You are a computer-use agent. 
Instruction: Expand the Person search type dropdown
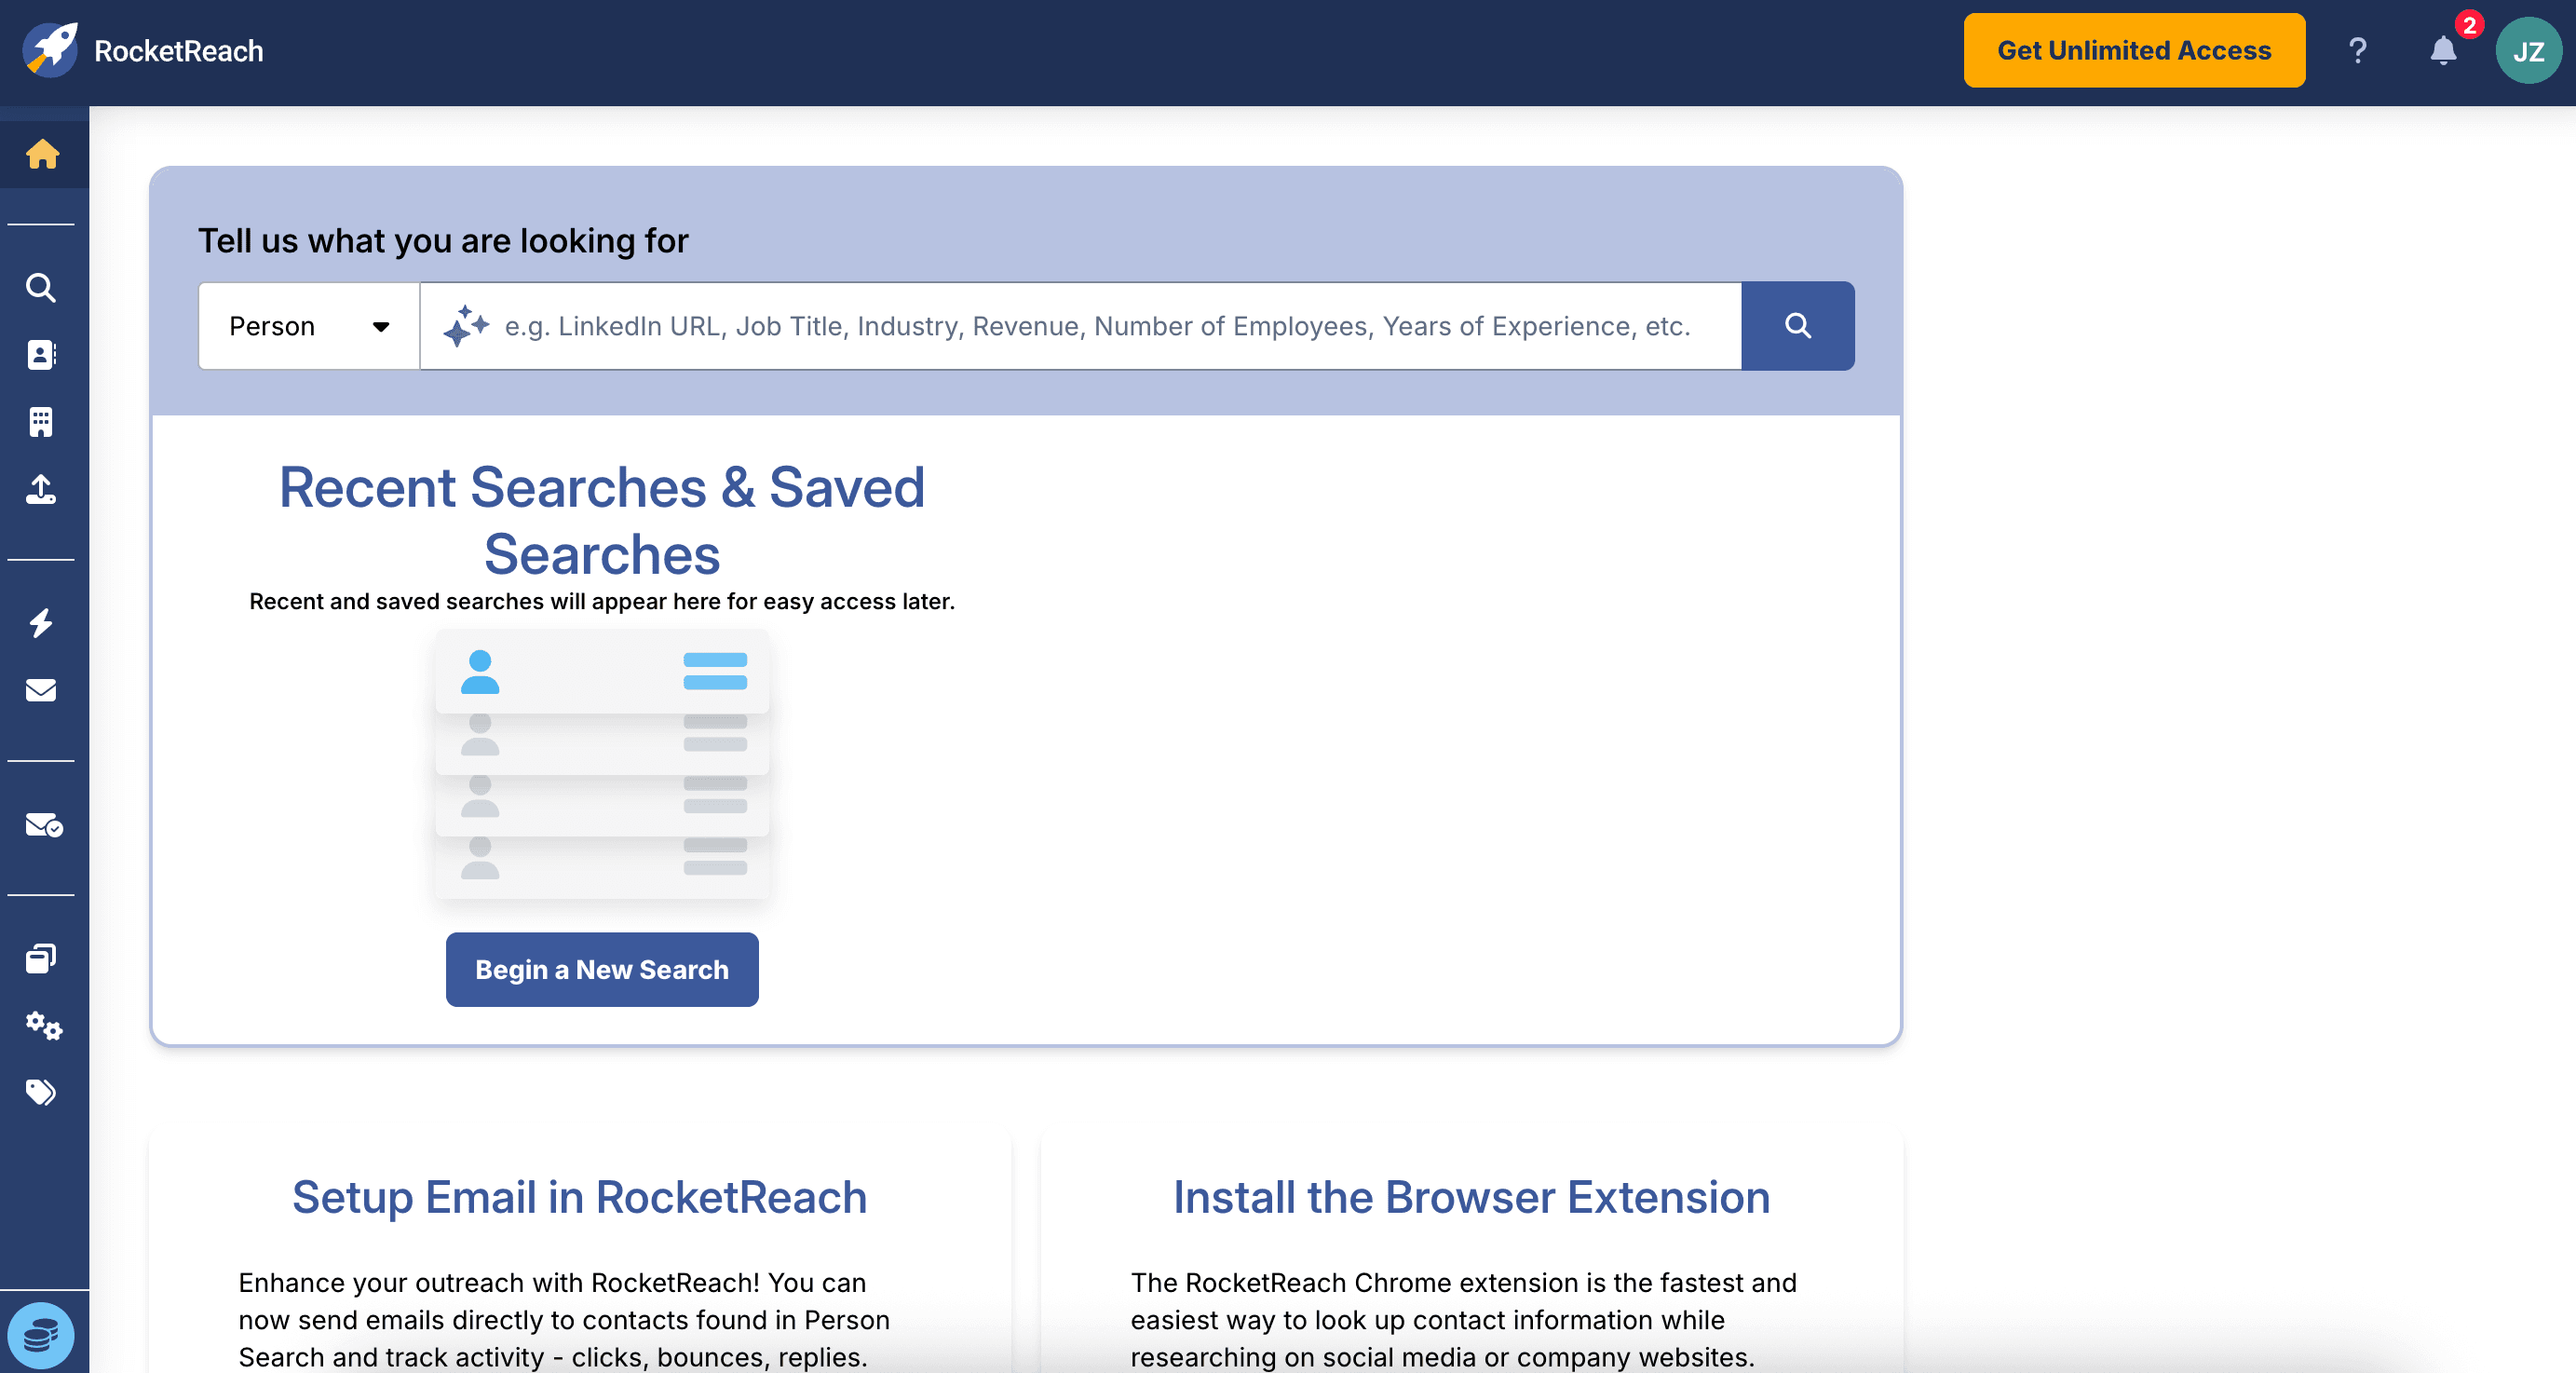tap(309, 326)
